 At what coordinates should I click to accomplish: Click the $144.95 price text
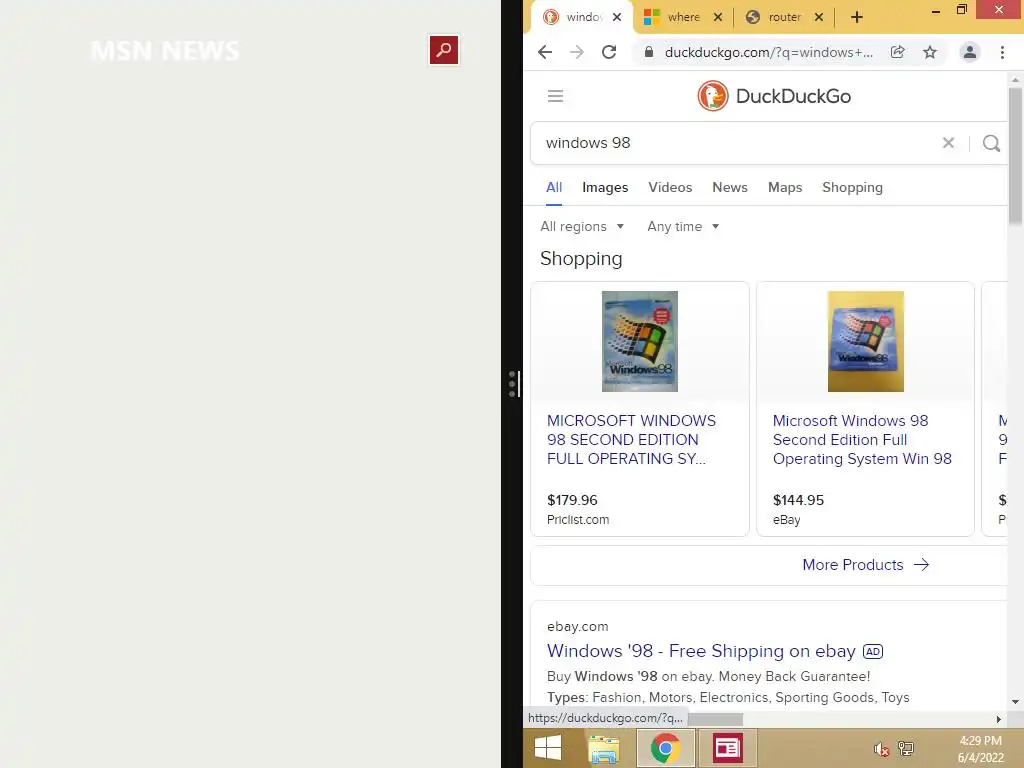coord(798,500)
